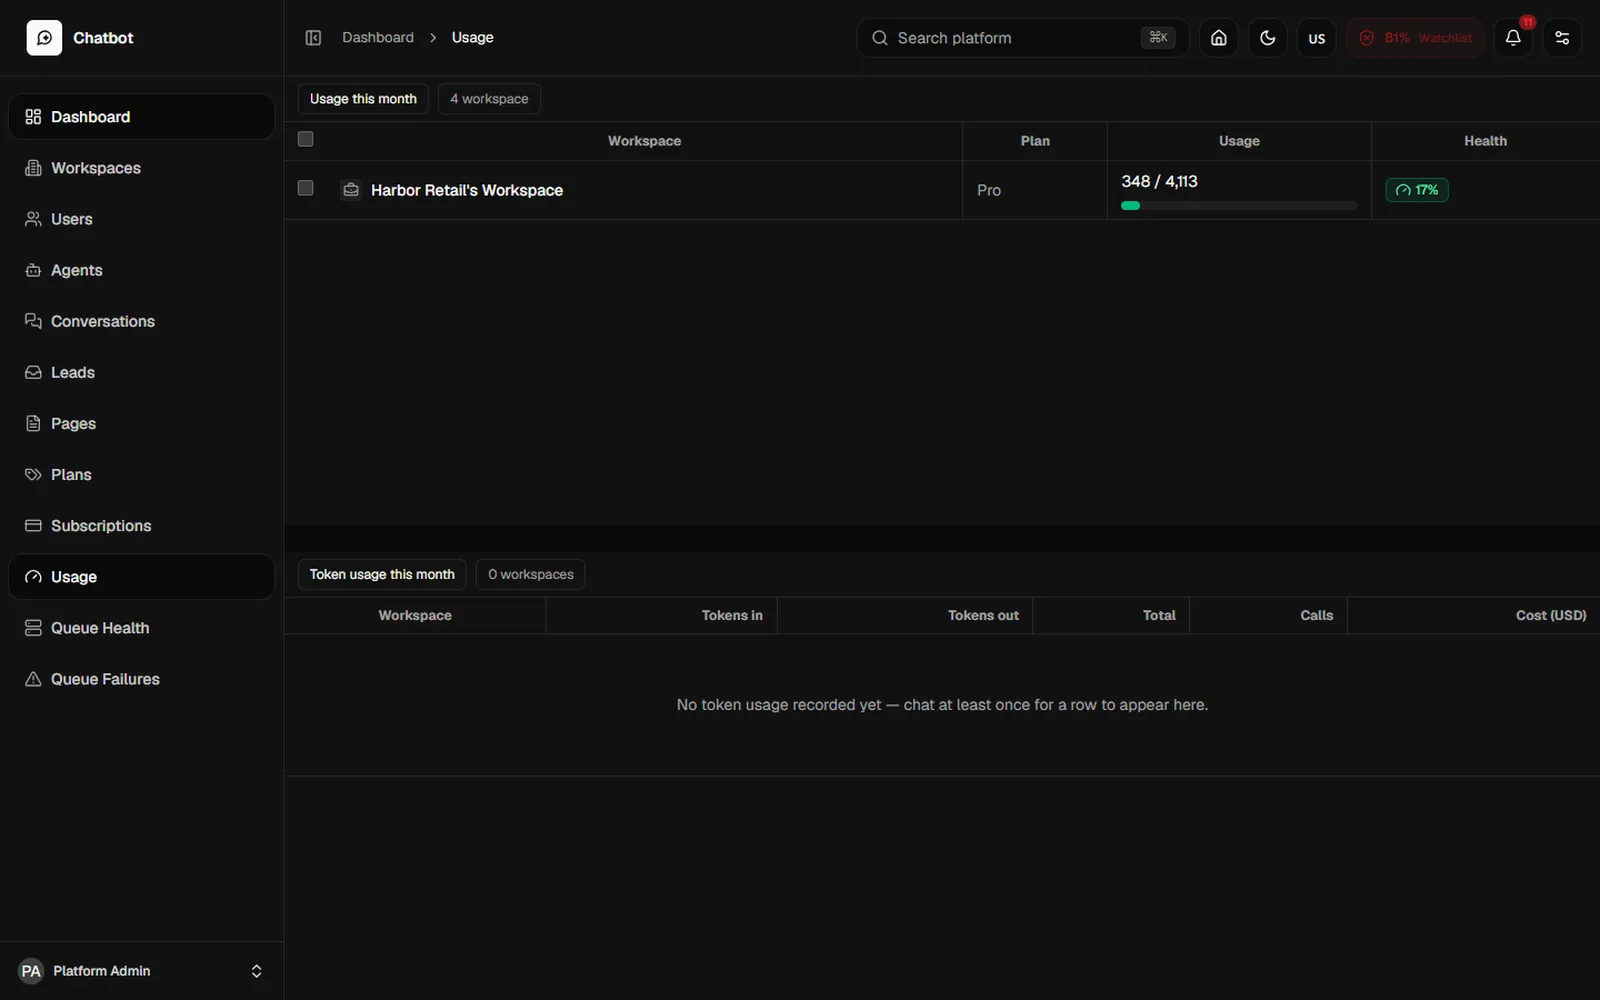
Task: Click the Leads inbox icon
Action: click(x=33, y=372)
